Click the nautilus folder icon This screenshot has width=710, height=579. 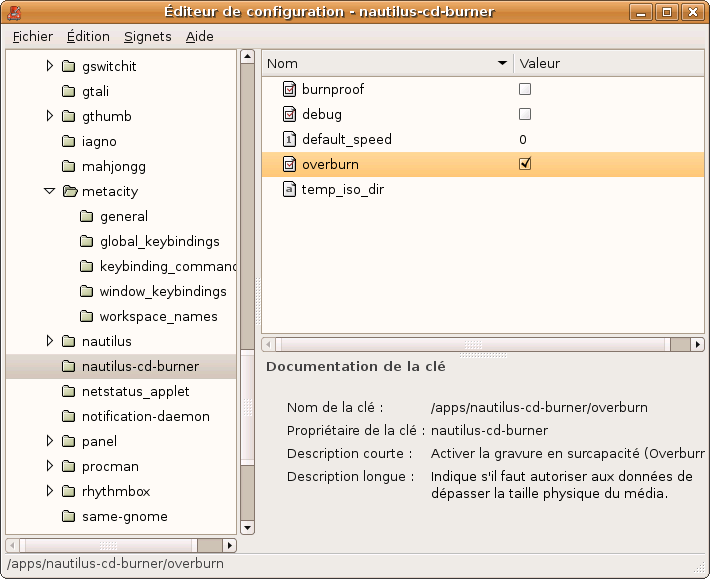click(68, 341)
